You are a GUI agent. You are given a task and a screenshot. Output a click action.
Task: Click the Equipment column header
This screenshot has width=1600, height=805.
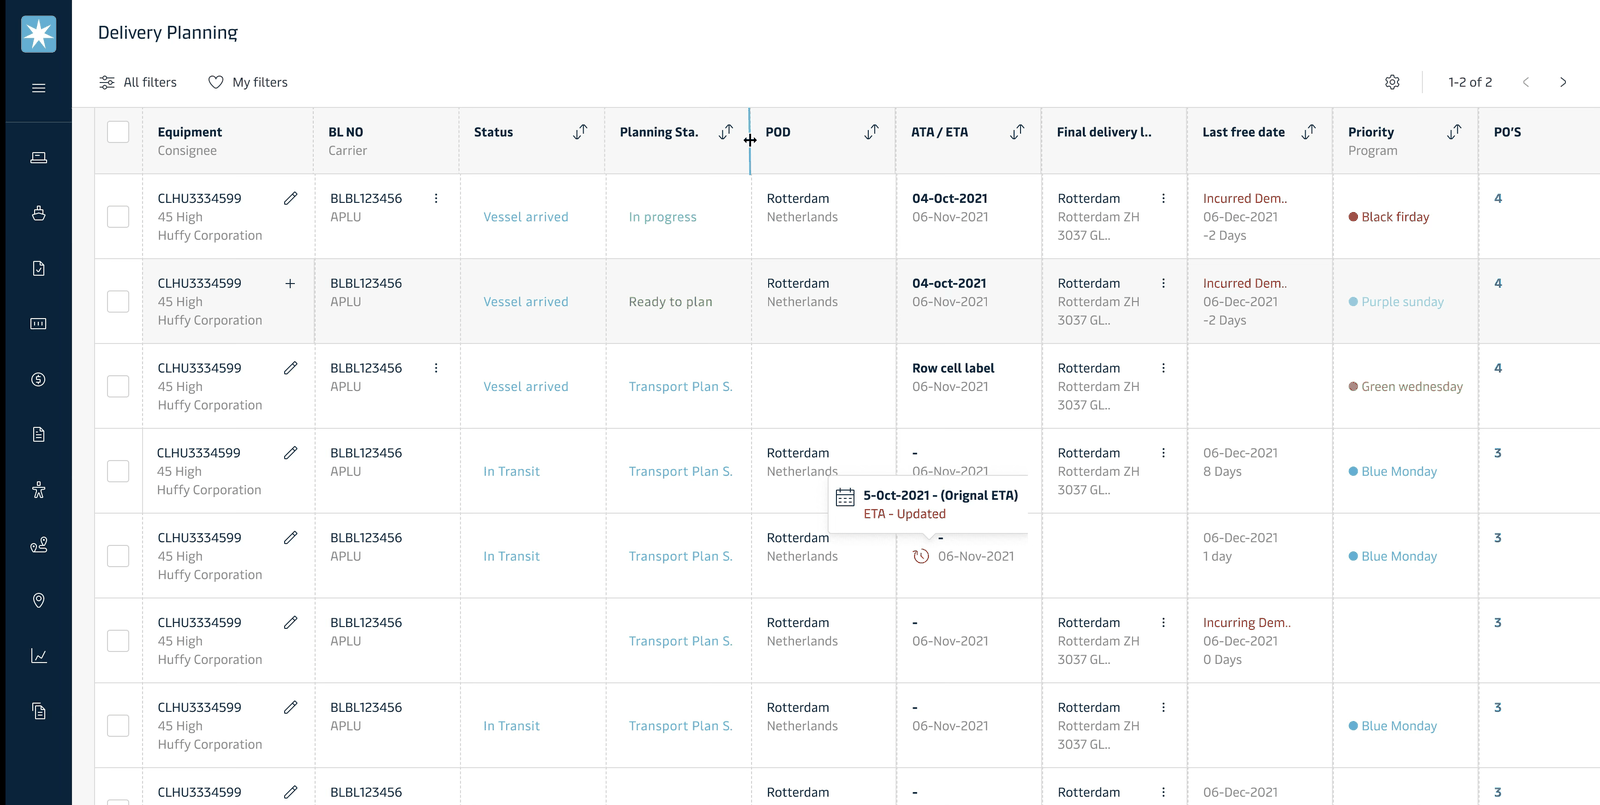(190, 132)
